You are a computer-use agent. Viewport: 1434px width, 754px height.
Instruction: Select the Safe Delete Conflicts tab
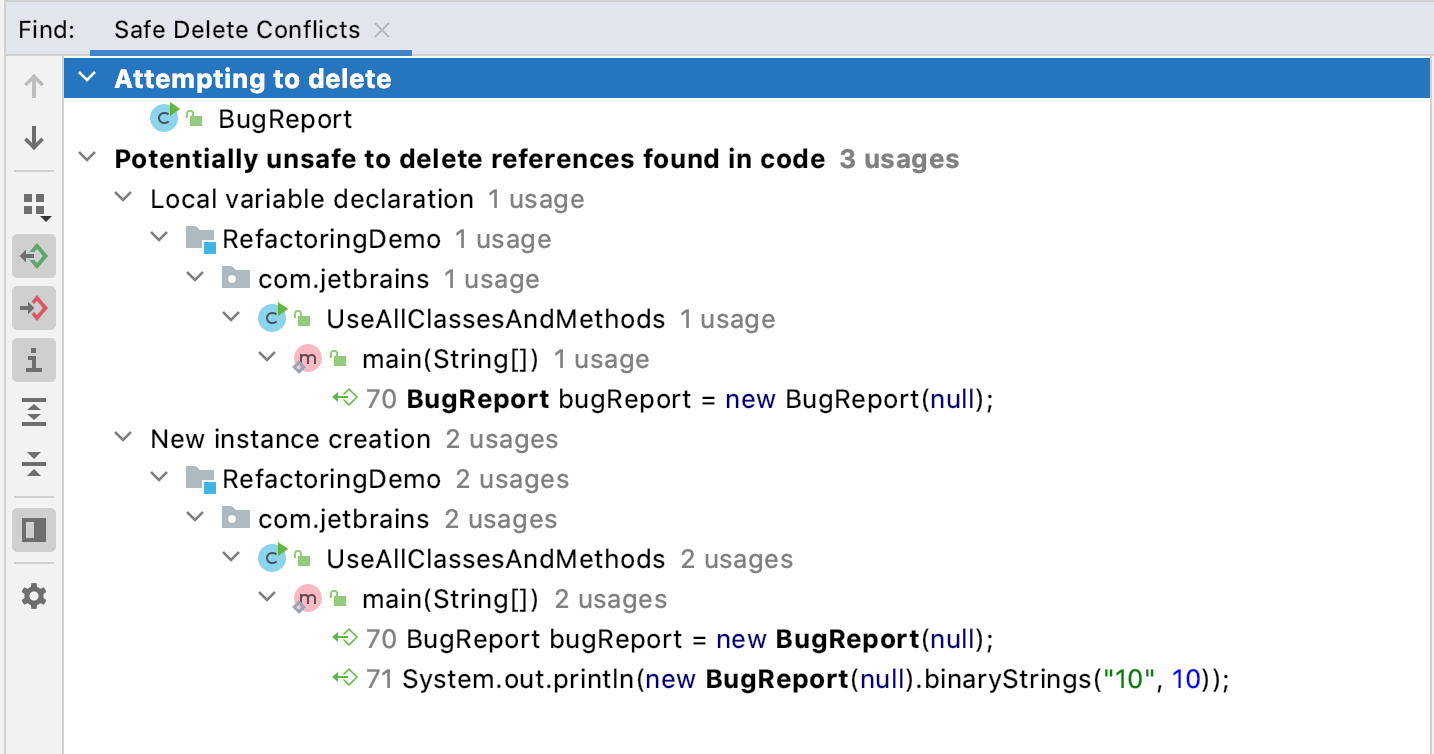click(x=237, y=30)
